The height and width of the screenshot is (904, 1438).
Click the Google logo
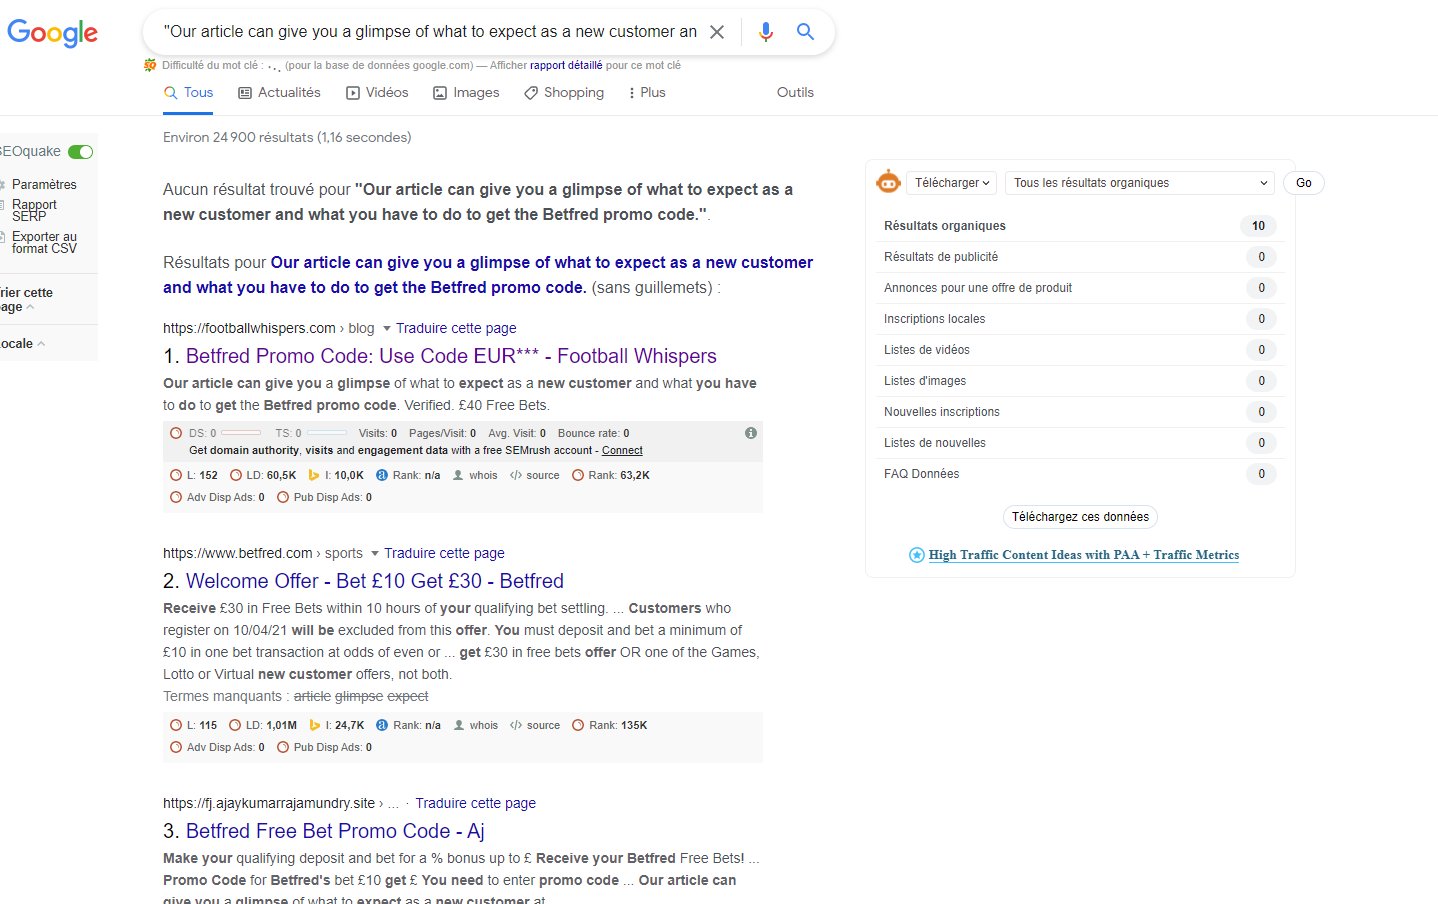coord(52,33)
